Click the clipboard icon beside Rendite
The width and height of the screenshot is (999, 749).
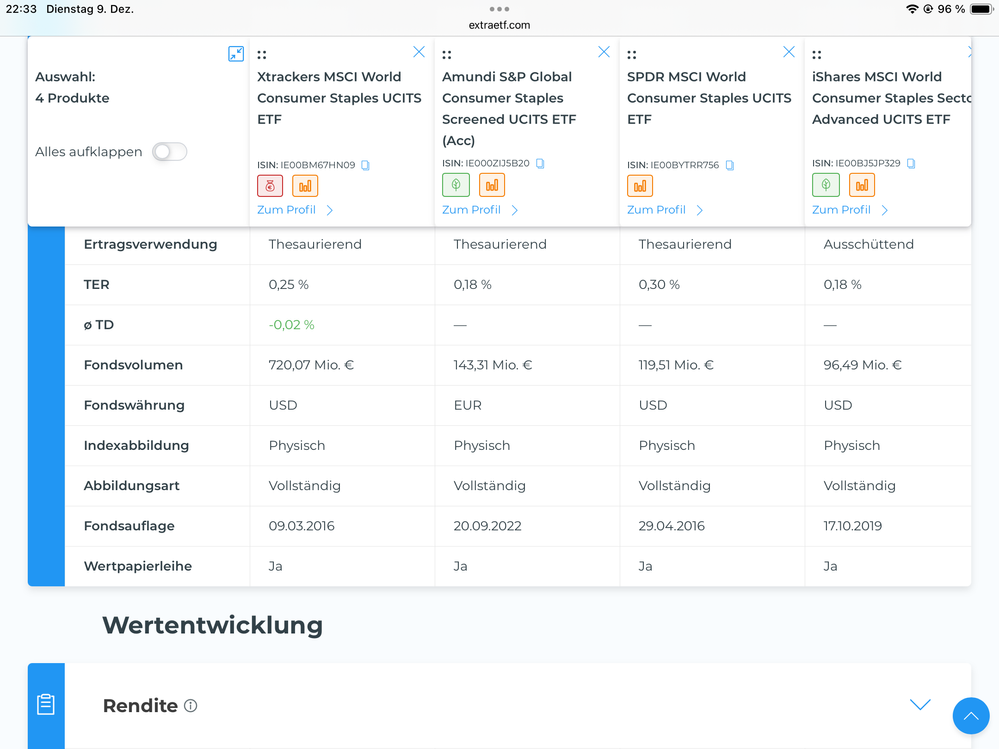coord(46,704)
